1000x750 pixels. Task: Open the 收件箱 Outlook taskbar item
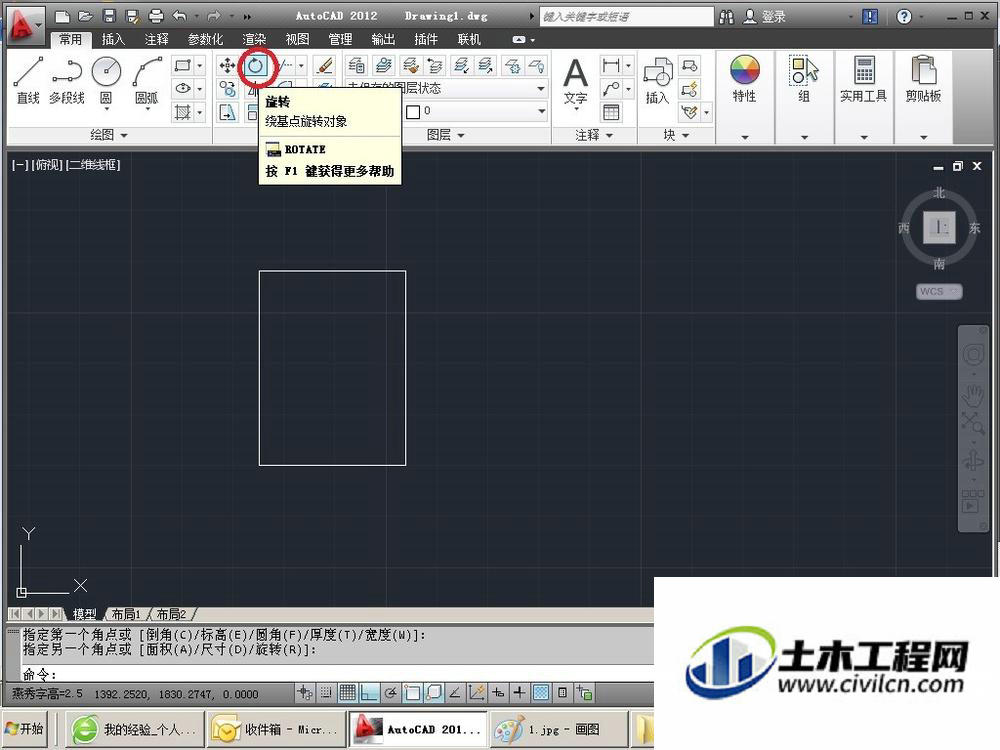pos(276,729)
